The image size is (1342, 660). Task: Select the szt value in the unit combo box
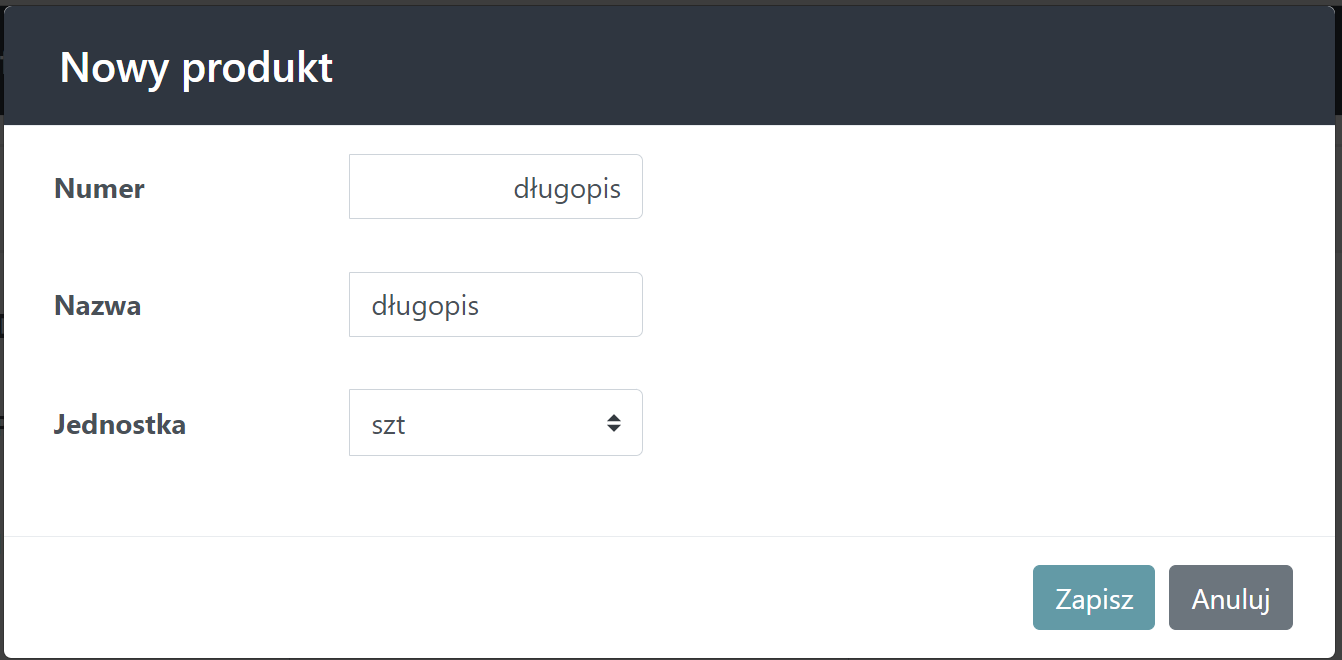389,425
